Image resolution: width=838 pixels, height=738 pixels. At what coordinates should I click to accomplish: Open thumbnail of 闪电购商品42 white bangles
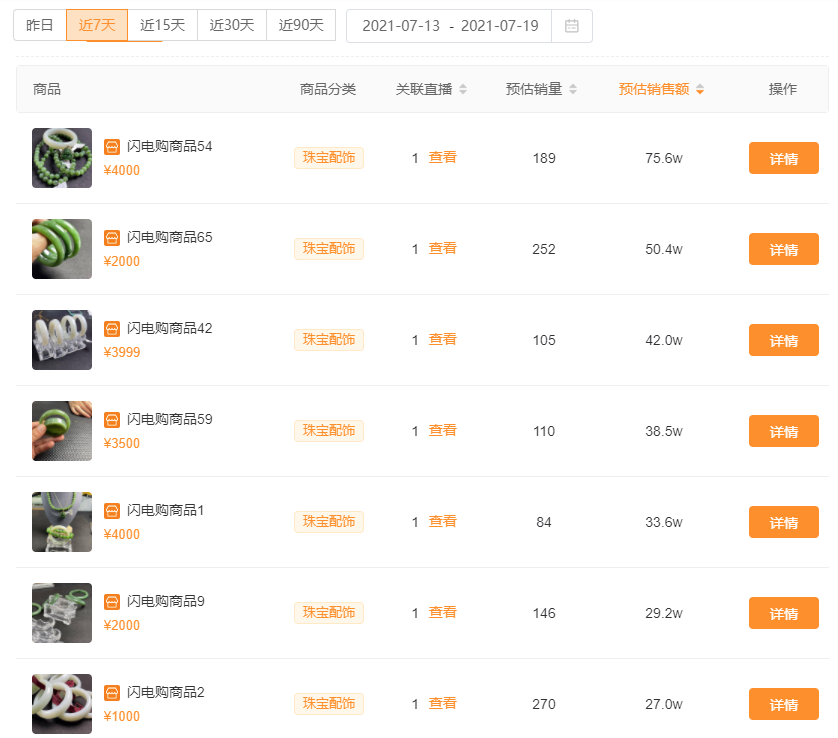(x=62, y=340)
